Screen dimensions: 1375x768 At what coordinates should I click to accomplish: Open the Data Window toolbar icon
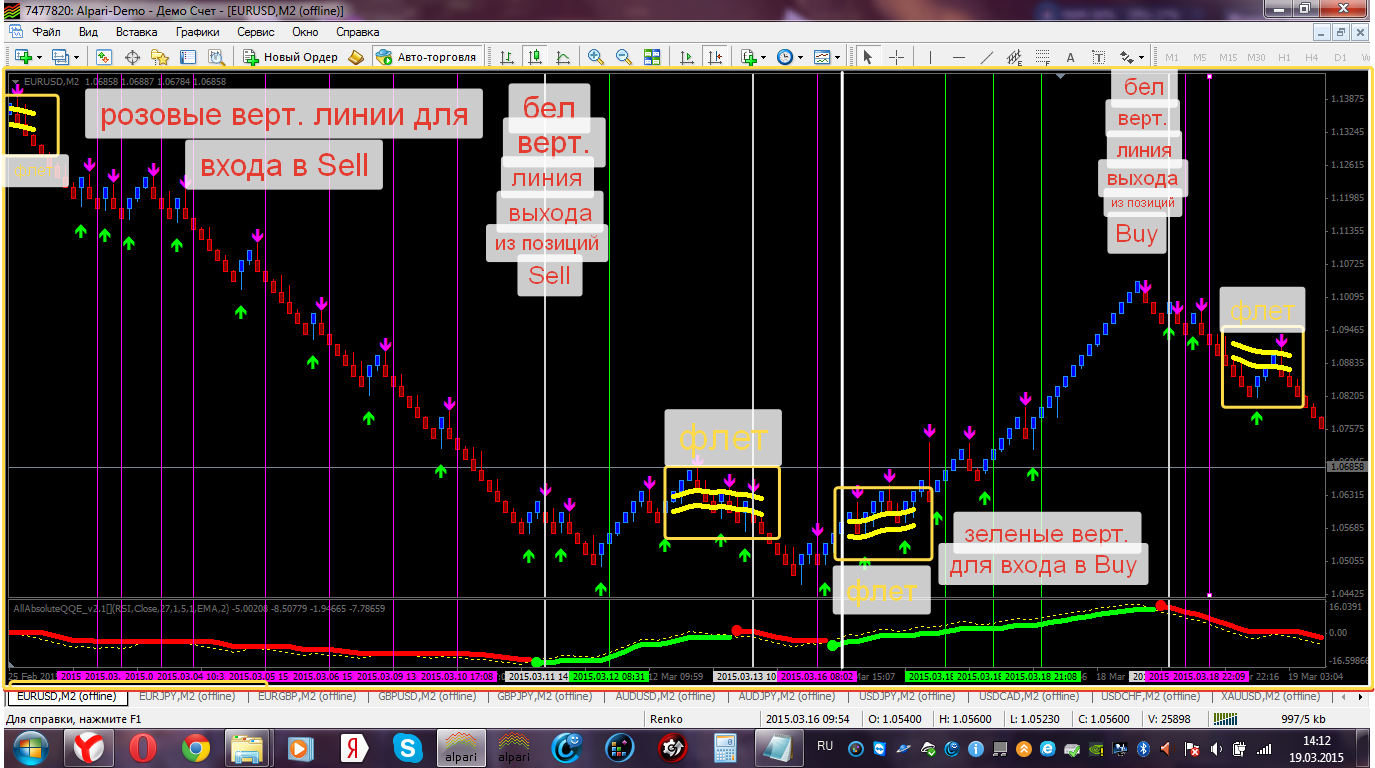point(132,57)
